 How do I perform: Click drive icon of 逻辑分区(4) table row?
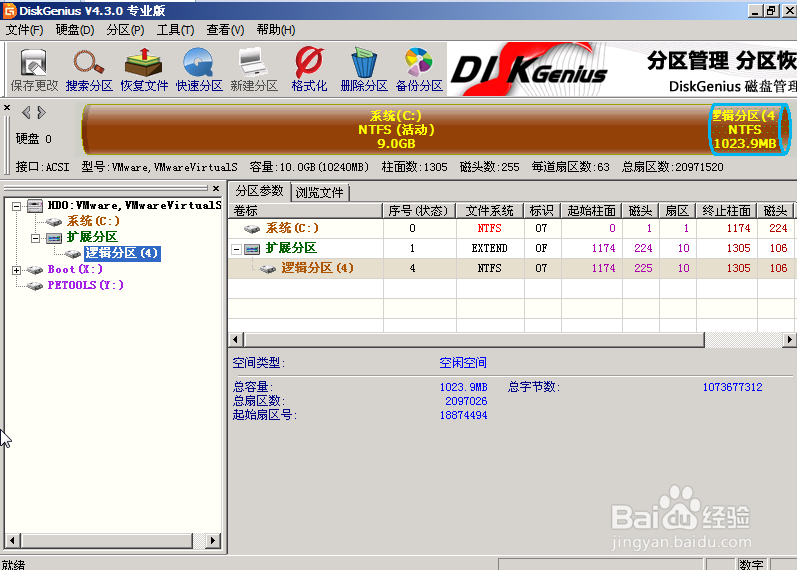pos(267,268)
